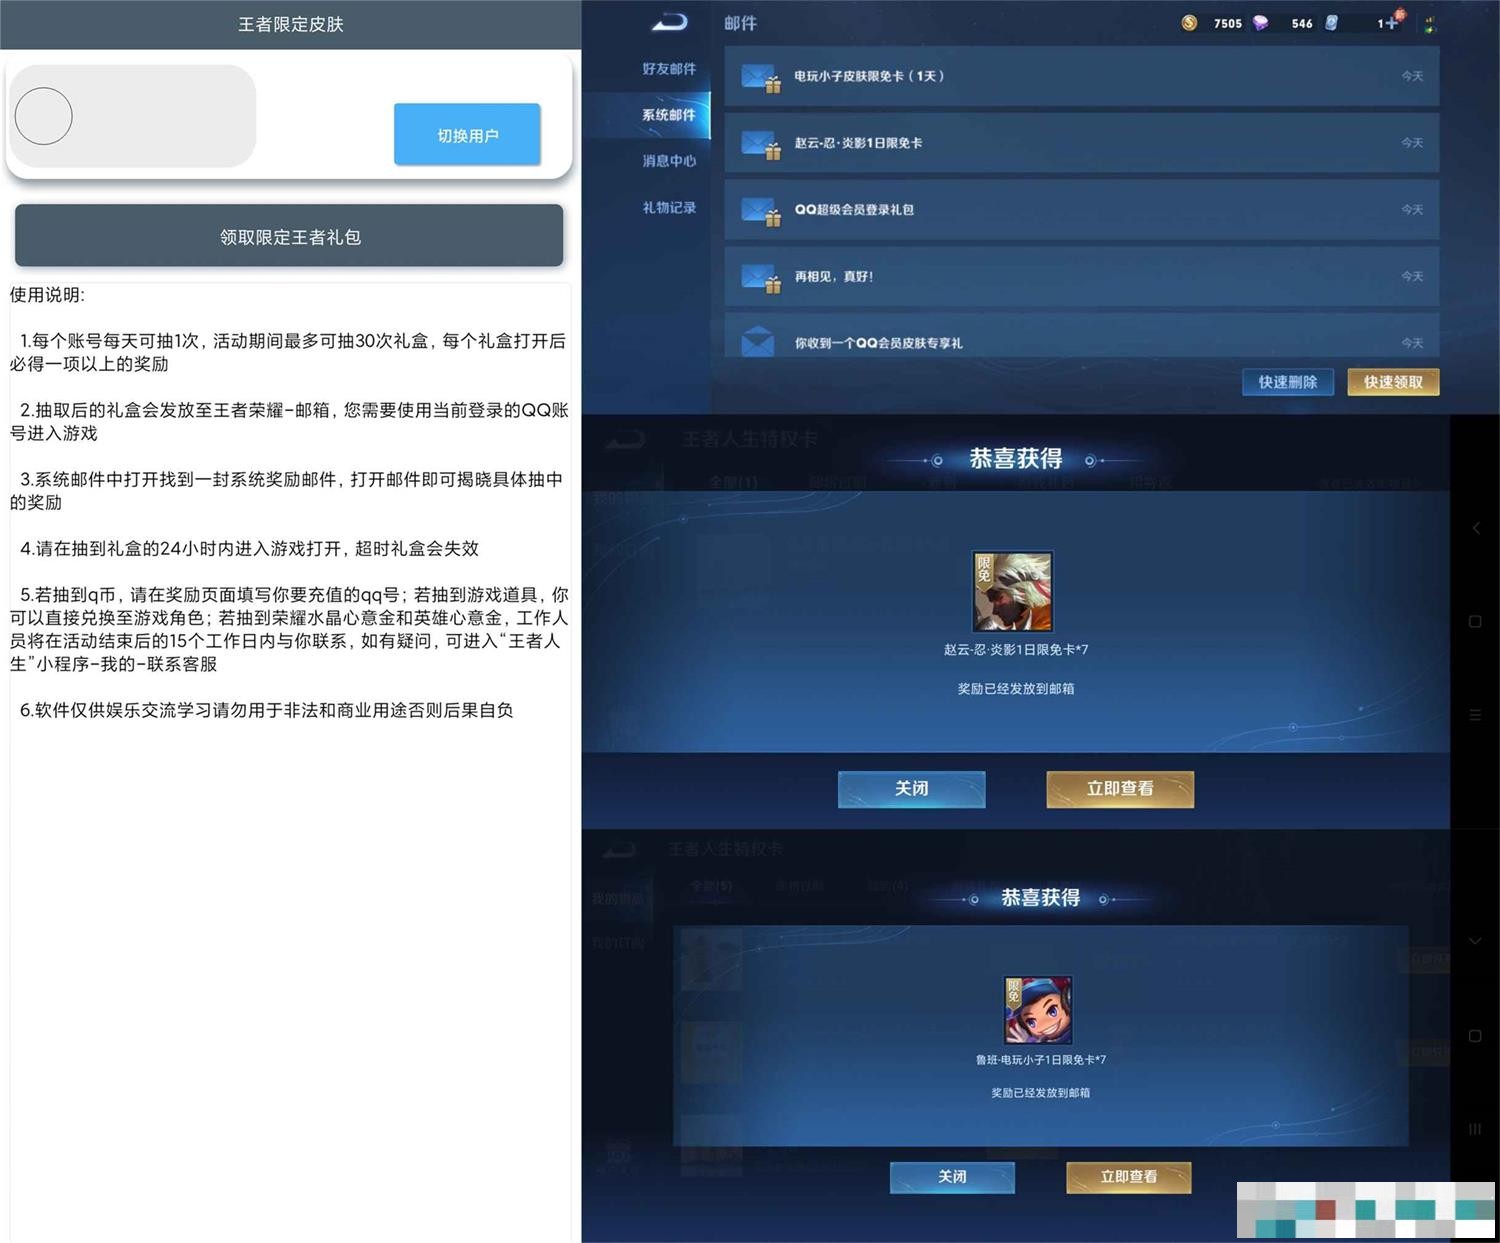Click the upper square nav icon on right edge
Screen dimensions: 1500x1243
tap(1475, 622)
